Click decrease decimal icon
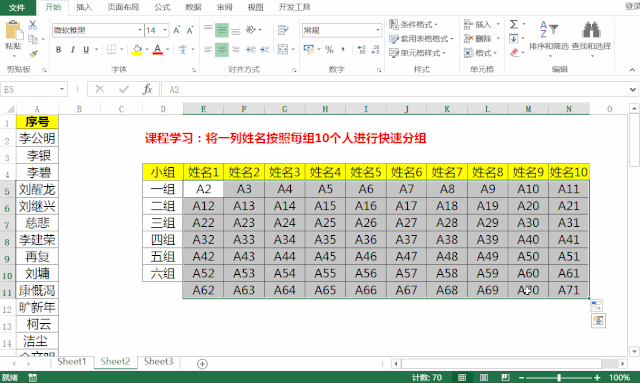Screen dimensions: 640x383 375,50
